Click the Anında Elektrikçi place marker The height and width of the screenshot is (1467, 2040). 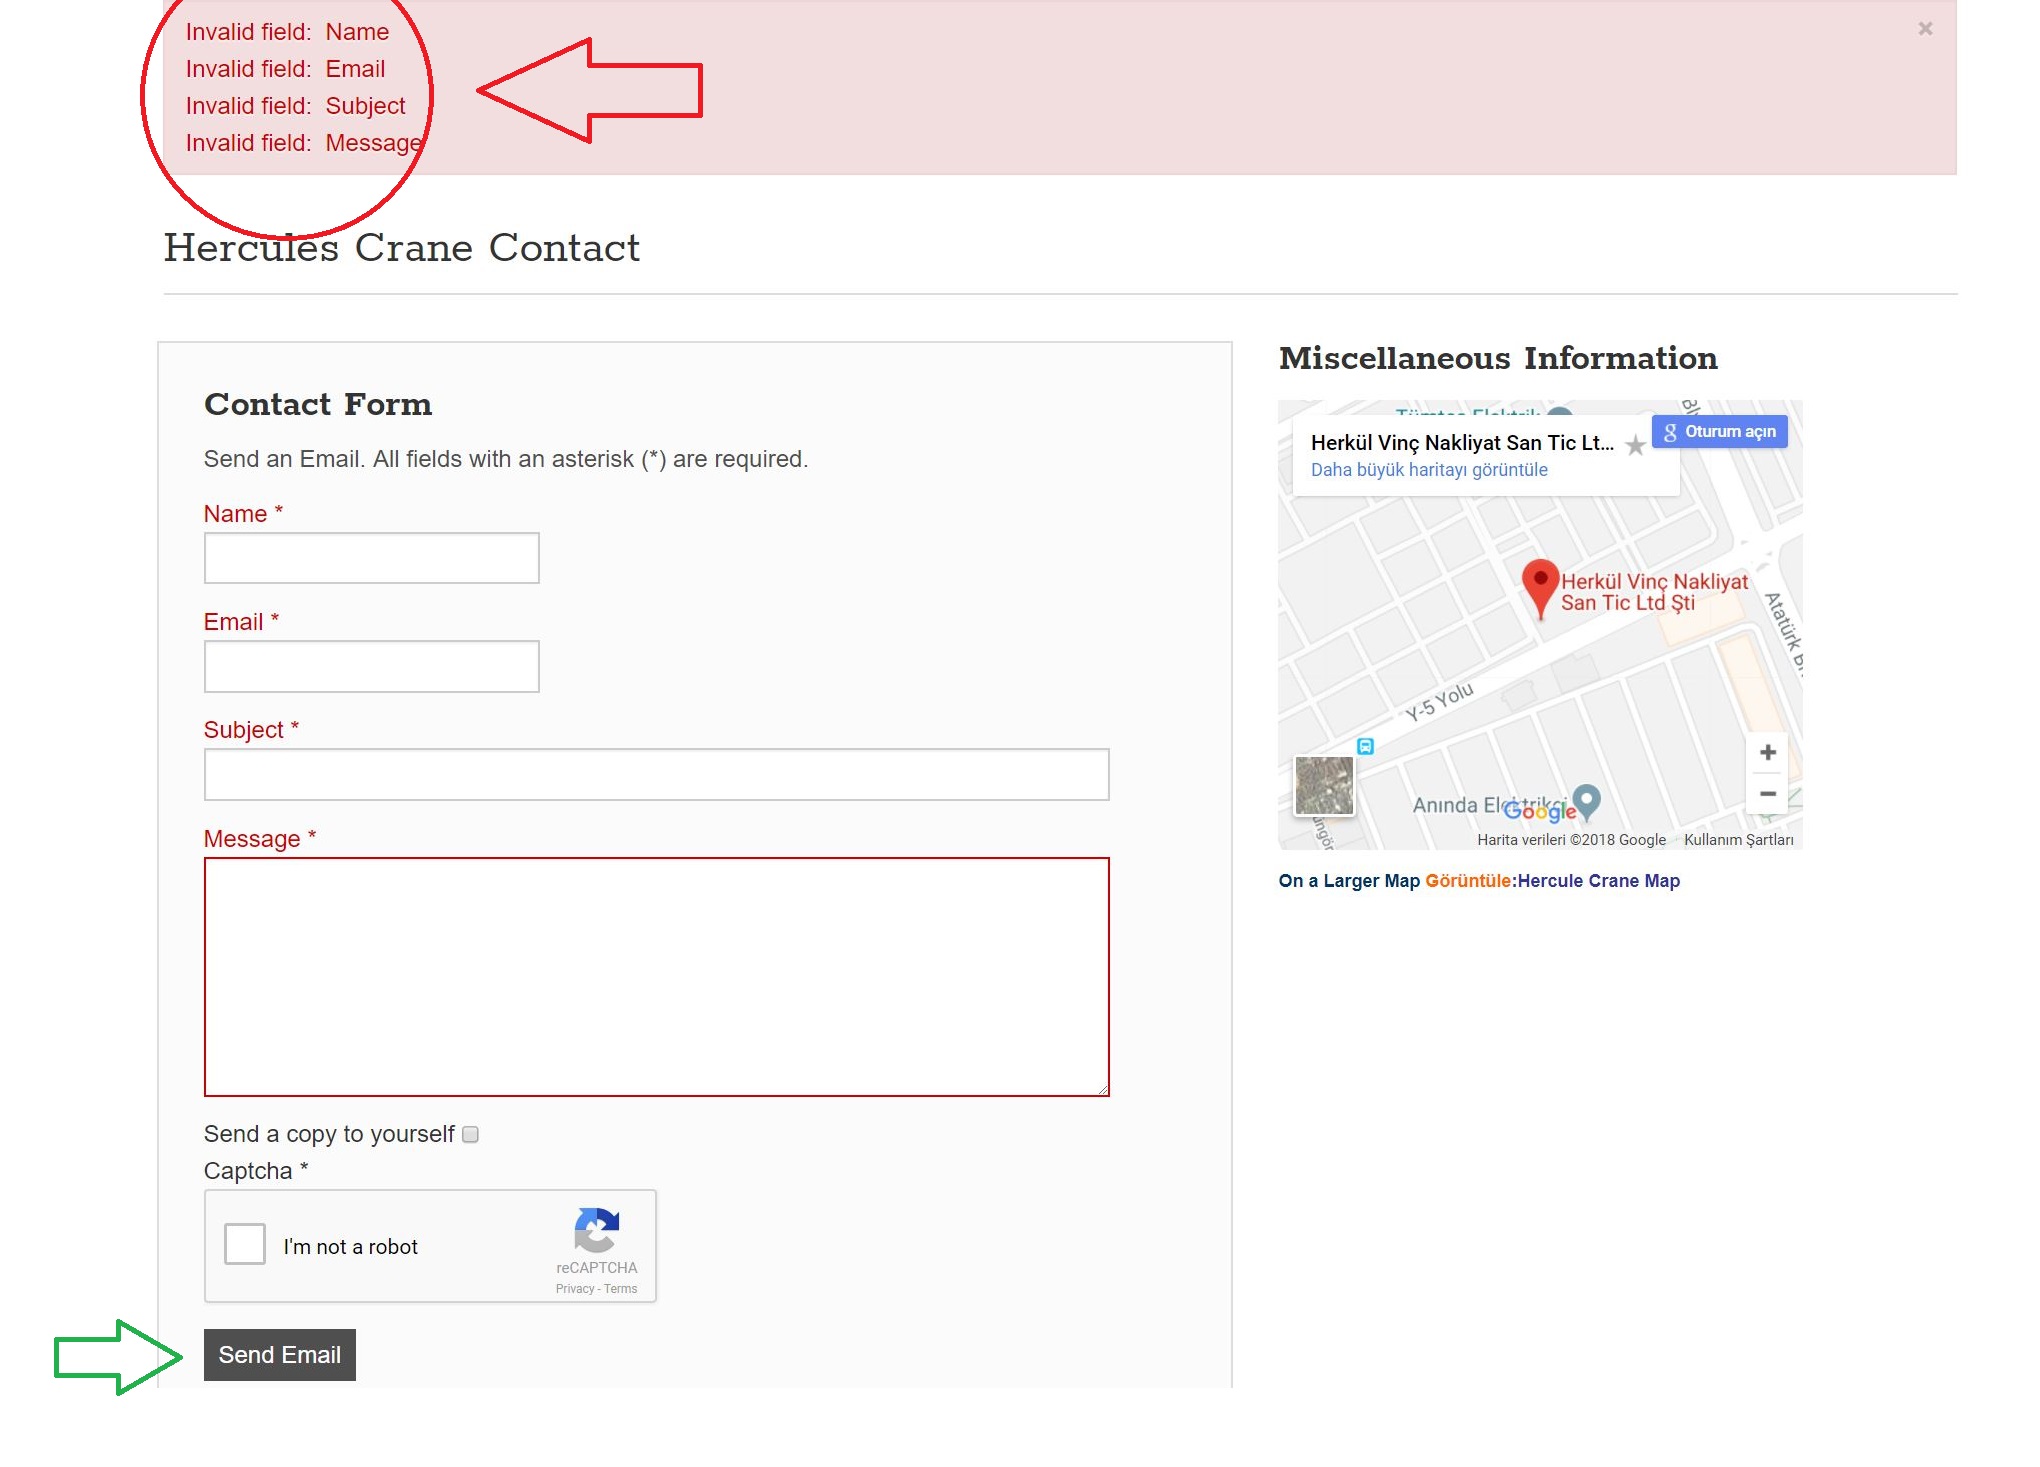click(1587, 800)
